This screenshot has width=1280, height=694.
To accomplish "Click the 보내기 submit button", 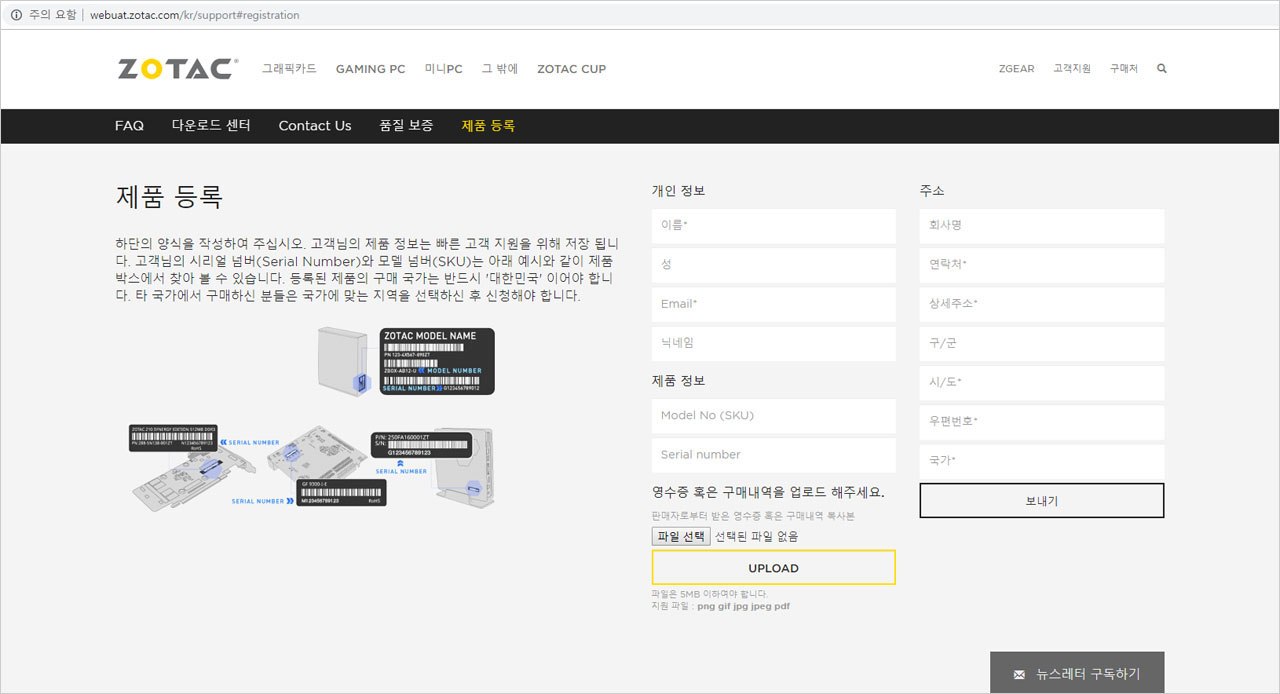I will point(1042,501).
